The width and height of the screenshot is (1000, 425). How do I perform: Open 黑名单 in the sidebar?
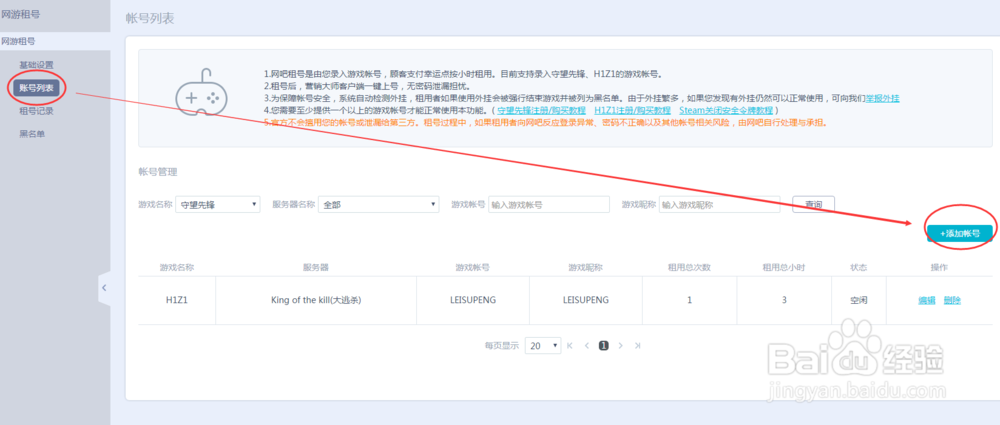click(32, 134)
